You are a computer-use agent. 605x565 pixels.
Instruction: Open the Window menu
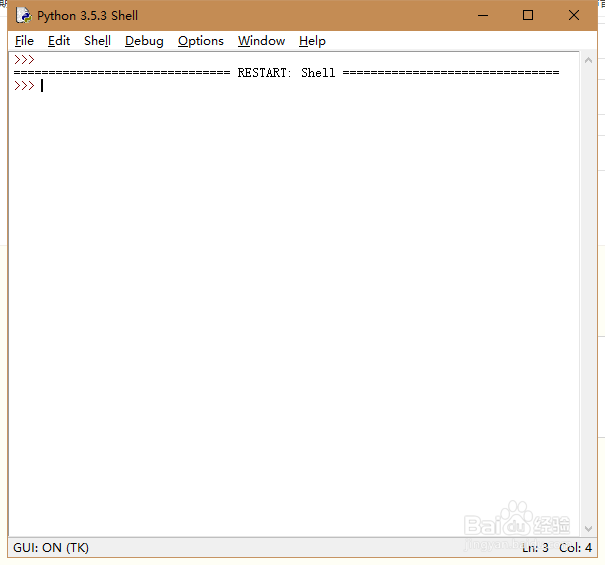pos(261,41)
